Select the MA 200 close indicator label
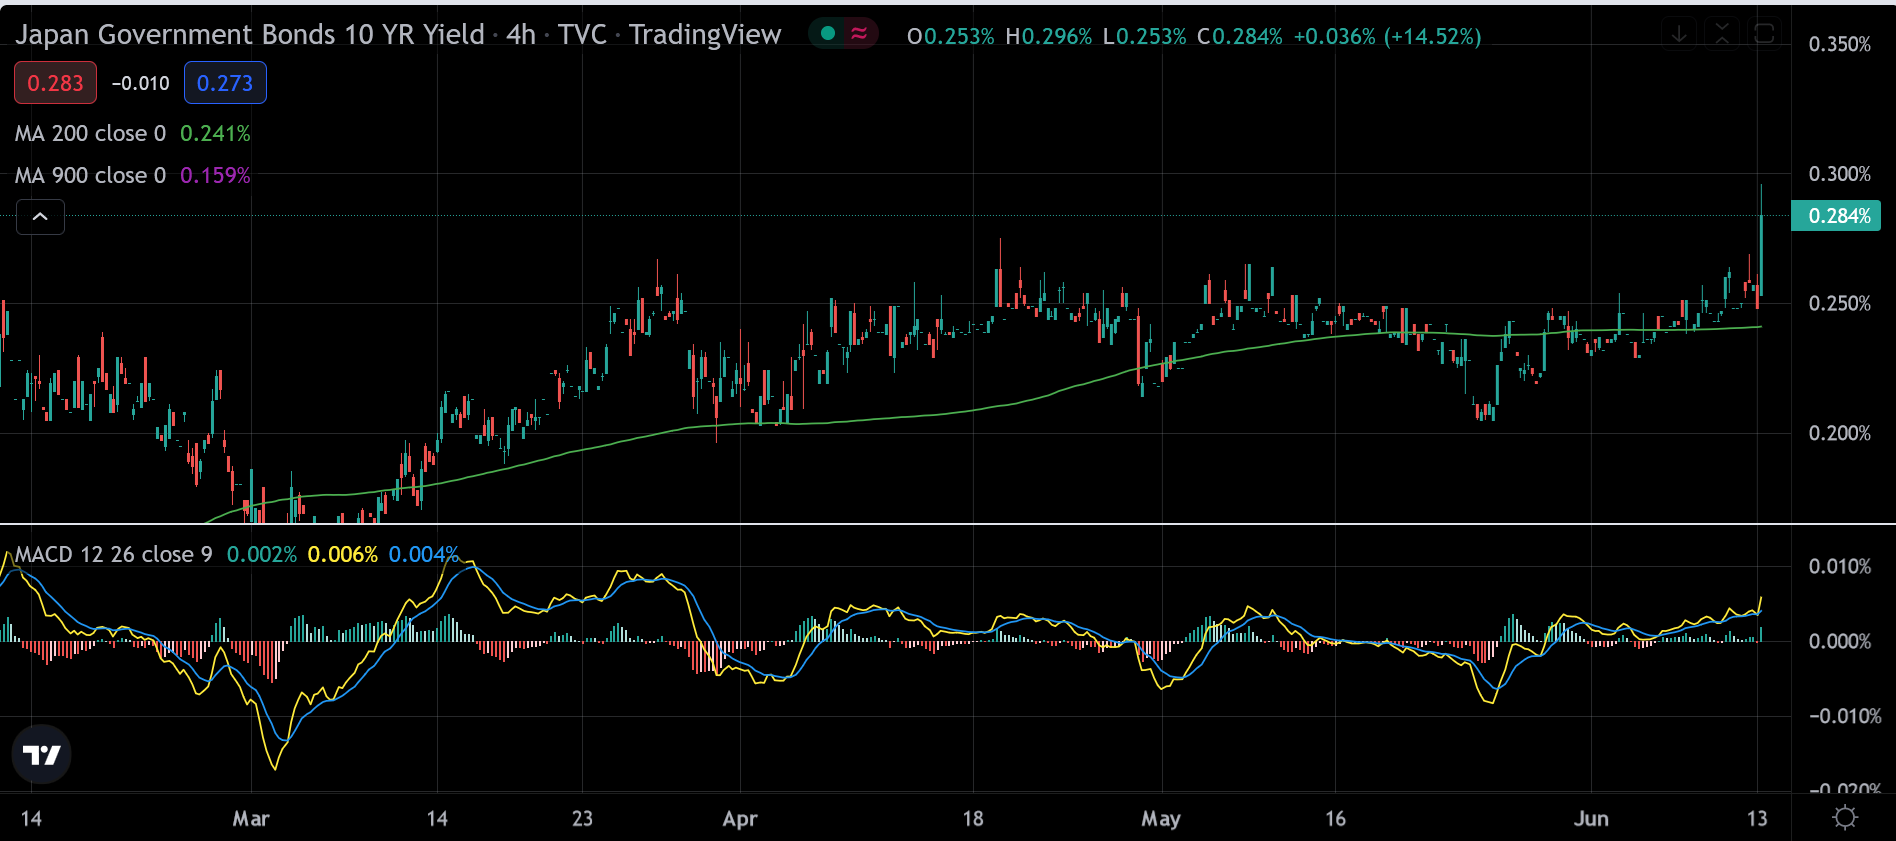The width and height of the screenshot is (1896, 841). tap(90, 133)
